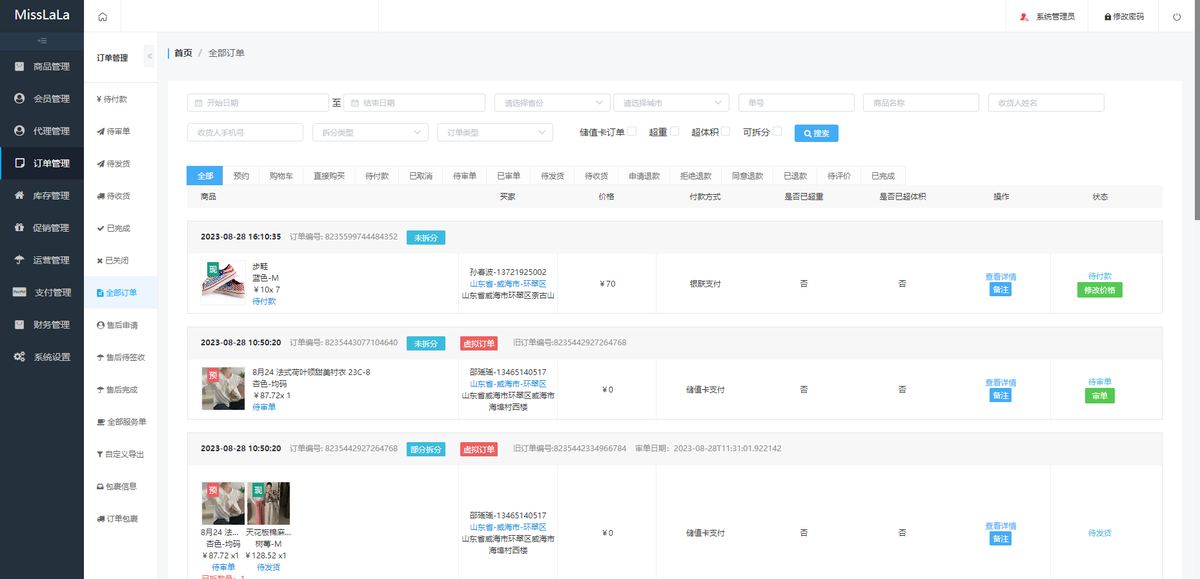This screenshot has height=579, width=1200.
Task: Click the power logout icon at top right
Action: (1177, 17)
